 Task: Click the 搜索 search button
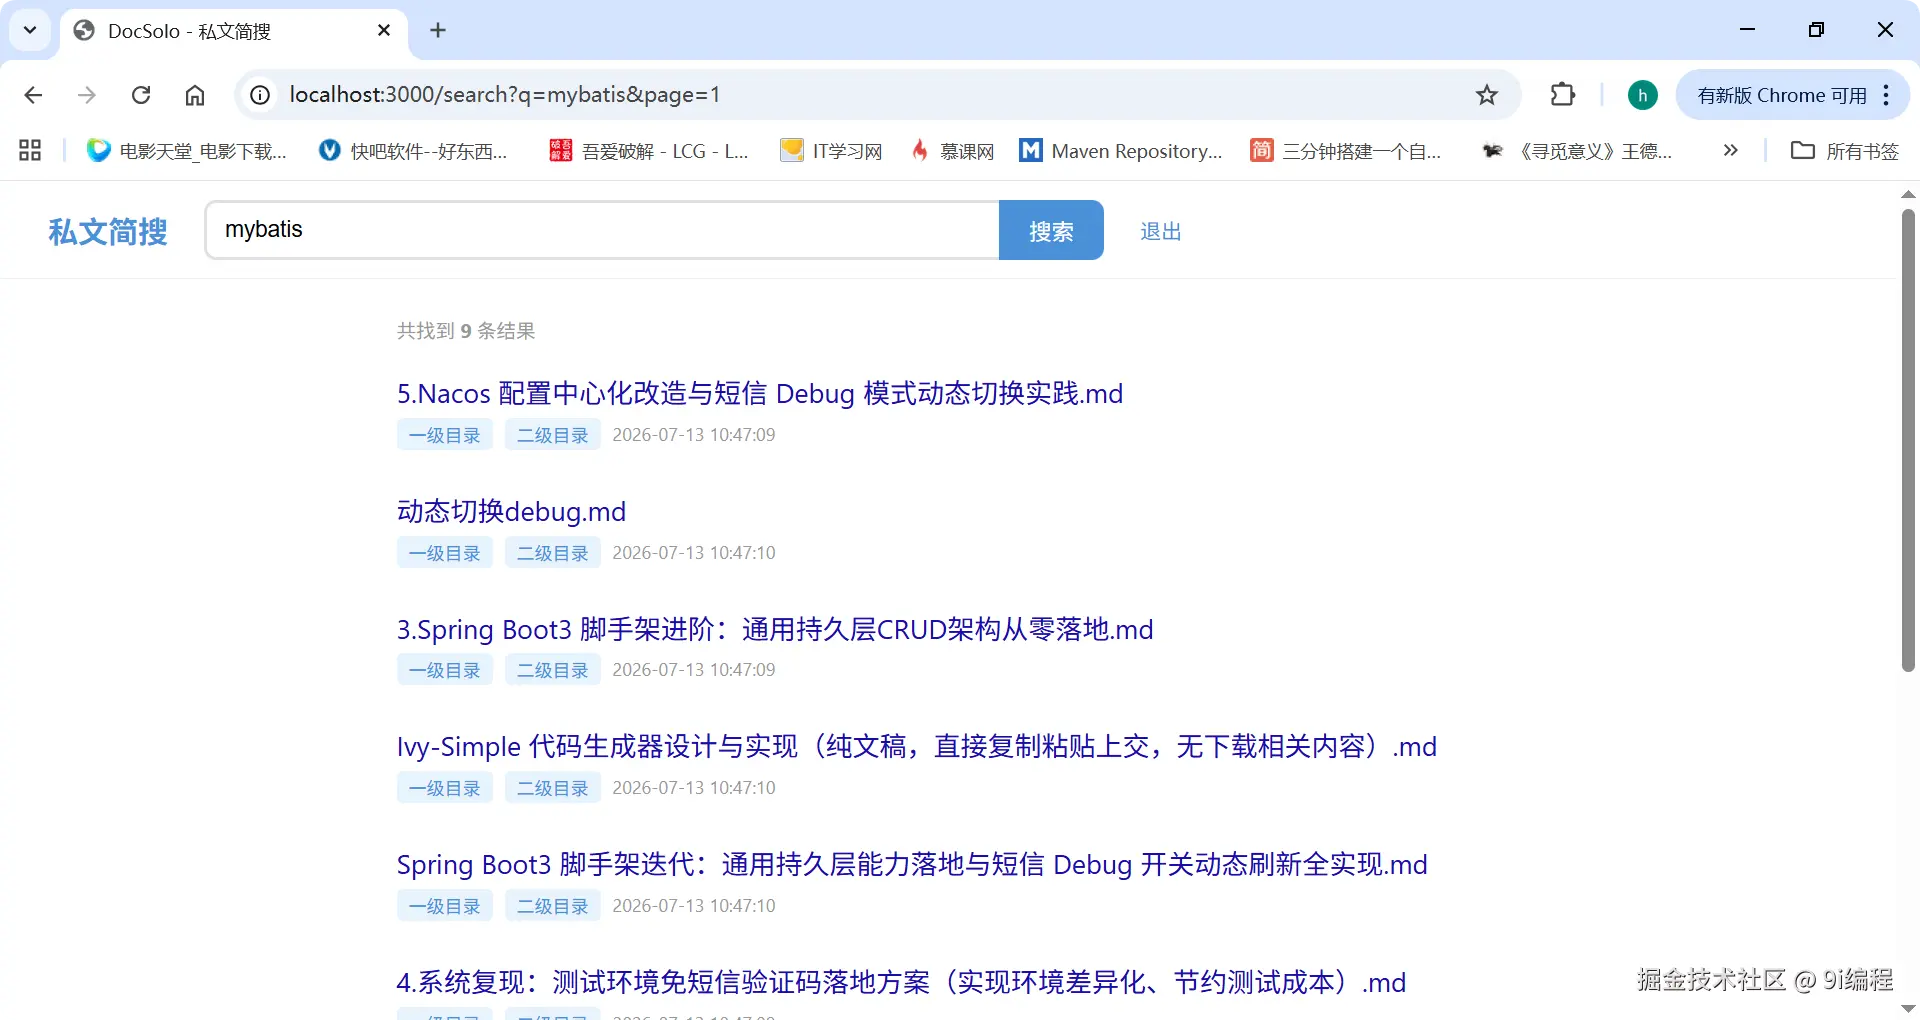point(1051,230)
